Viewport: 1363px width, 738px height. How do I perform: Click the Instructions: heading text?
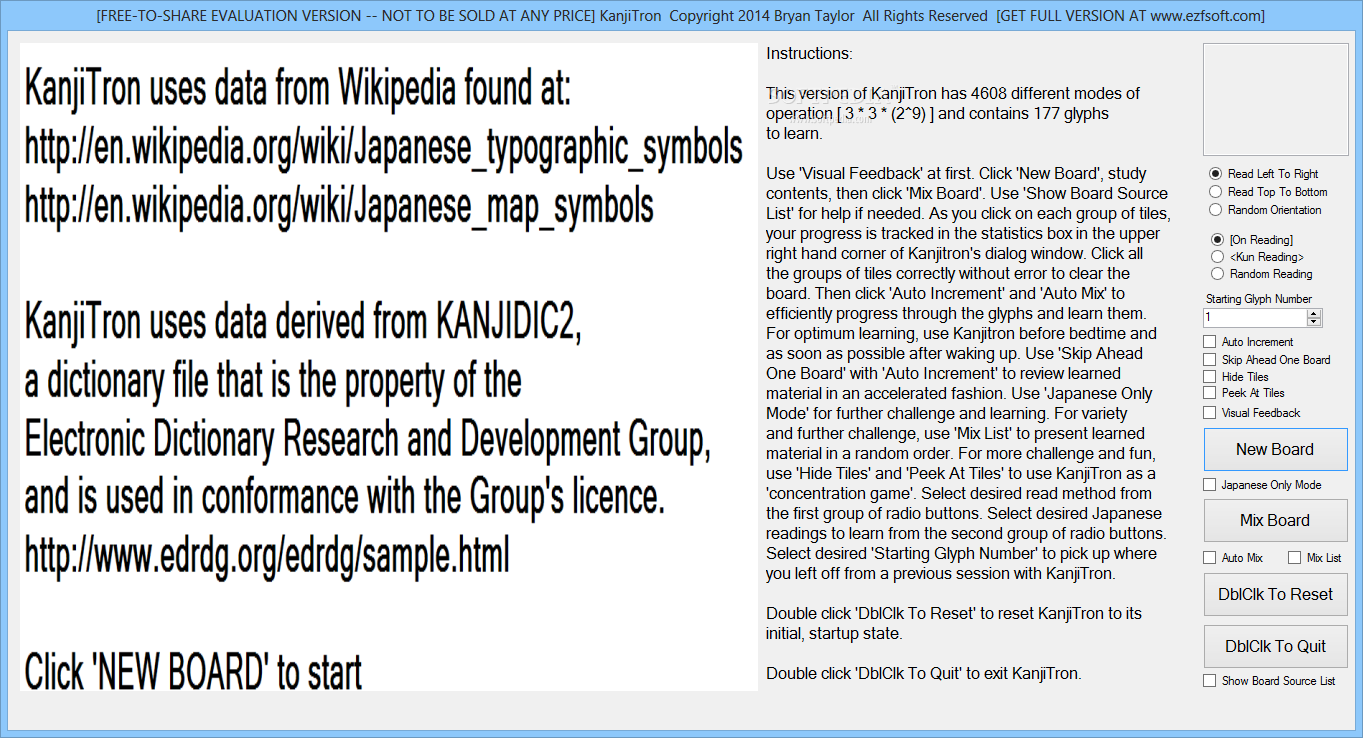810,53
